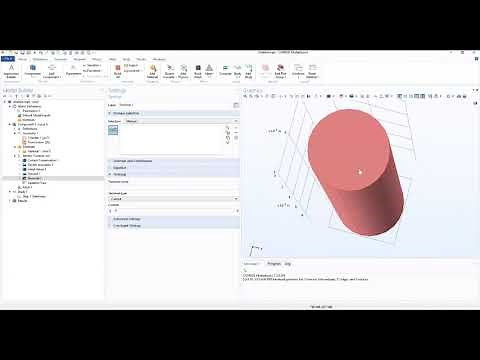
Task: Open Parameters from the ribbon
Action: [73, 71]
